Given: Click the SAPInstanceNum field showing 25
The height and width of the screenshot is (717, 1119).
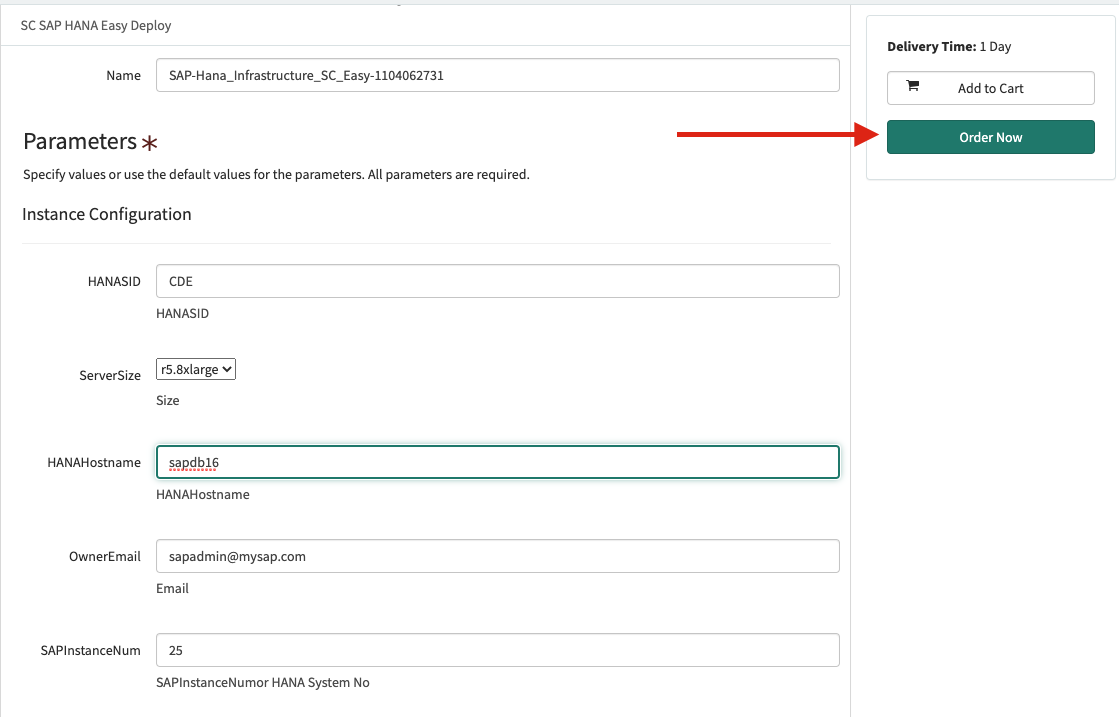Looking at the screenshot, I should (x=497, y=650).
